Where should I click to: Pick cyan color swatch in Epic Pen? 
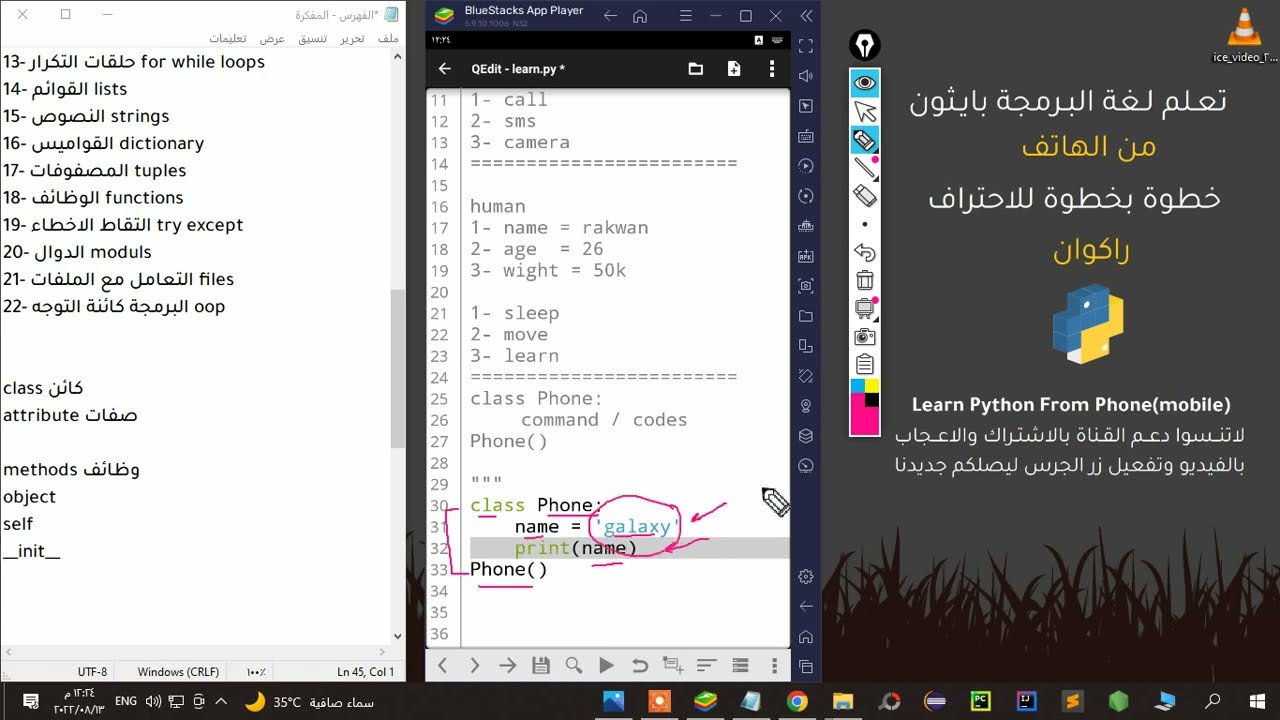tap(858, 386)
